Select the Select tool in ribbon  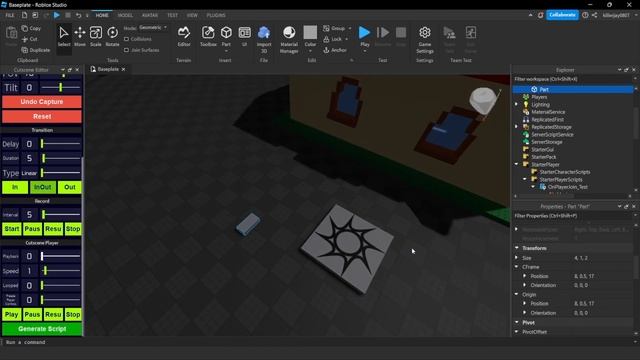pos(64,37)
